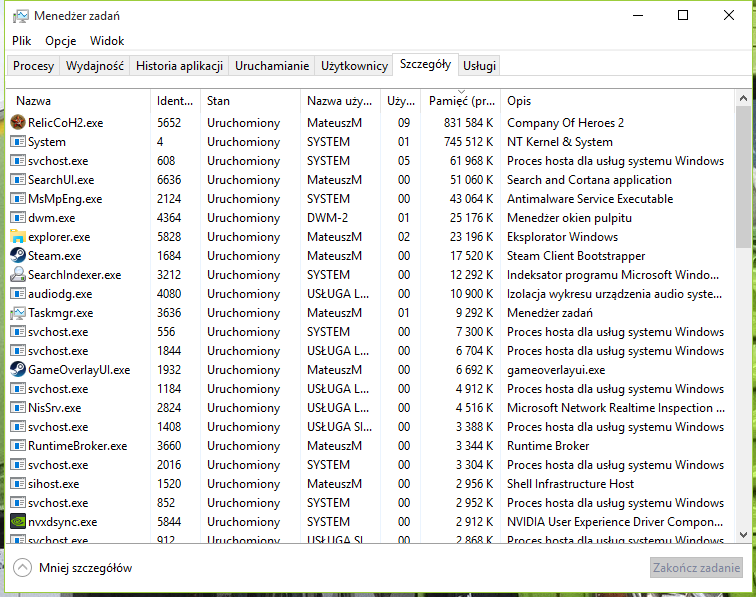Viewport: 756px width, 597px height.
Task: Click the RelicCoH2.exe game icon
Action: coord(18,122)
